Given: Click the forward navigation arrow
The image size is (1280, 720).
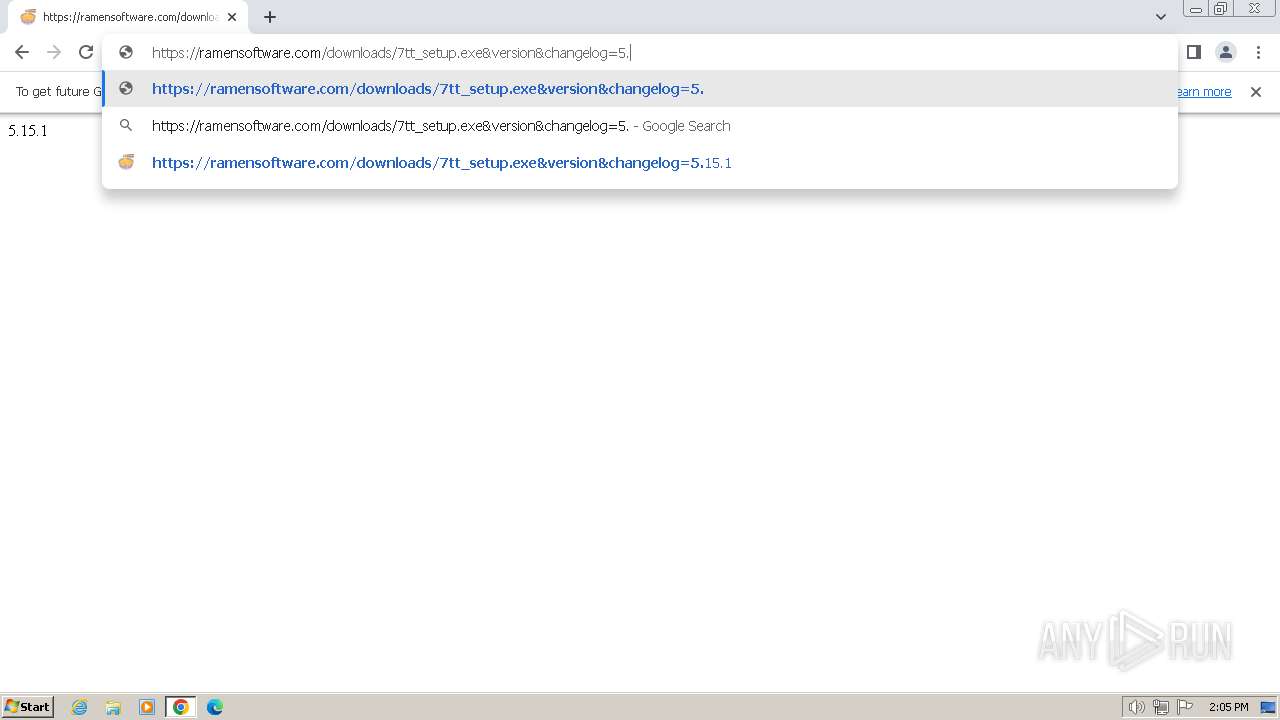Looking at the screenshot, I should [x=54, y=52].
